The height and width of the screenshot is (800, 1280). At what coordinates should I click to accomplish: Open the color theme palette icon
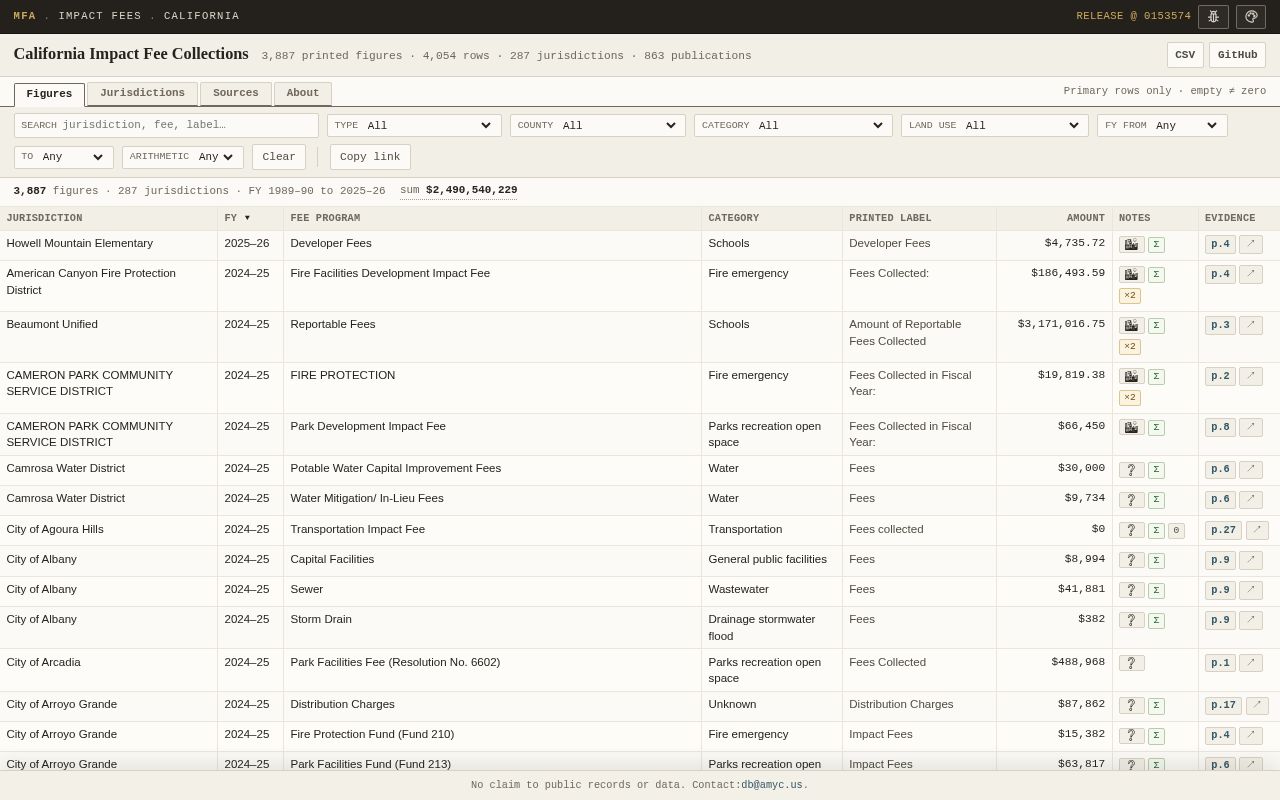1251,17
